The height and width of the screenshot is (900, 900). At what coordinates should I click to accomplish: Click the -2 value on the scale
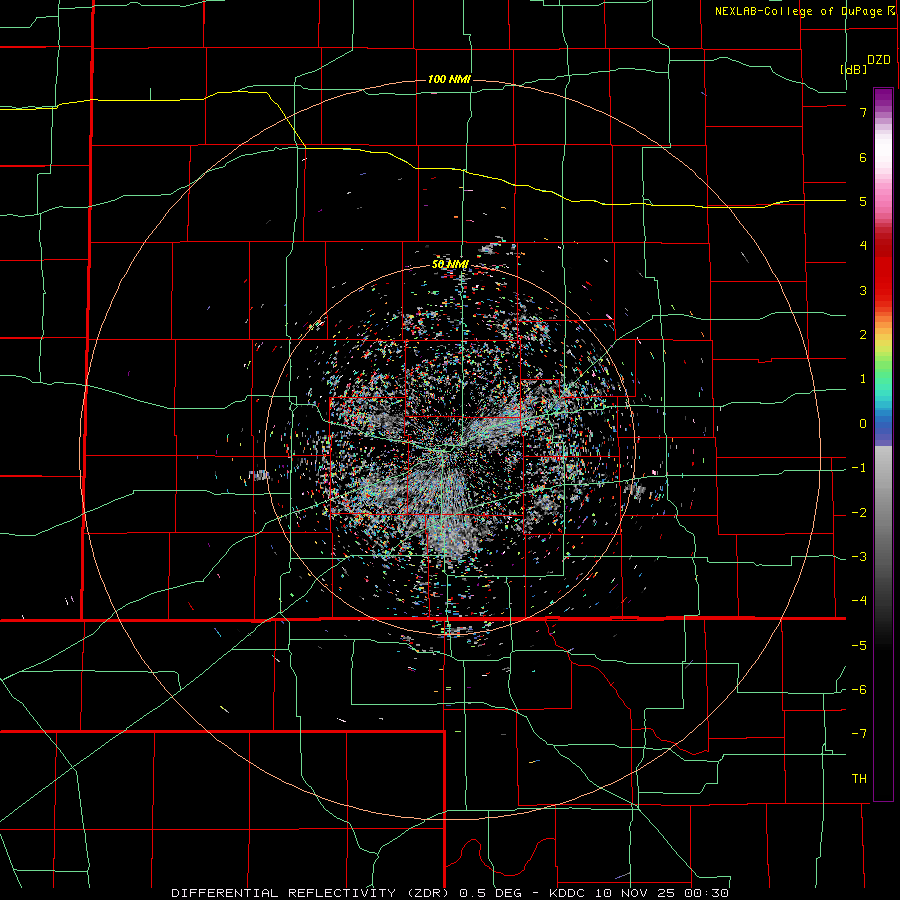pyautogui.click(x=859, y=512)
